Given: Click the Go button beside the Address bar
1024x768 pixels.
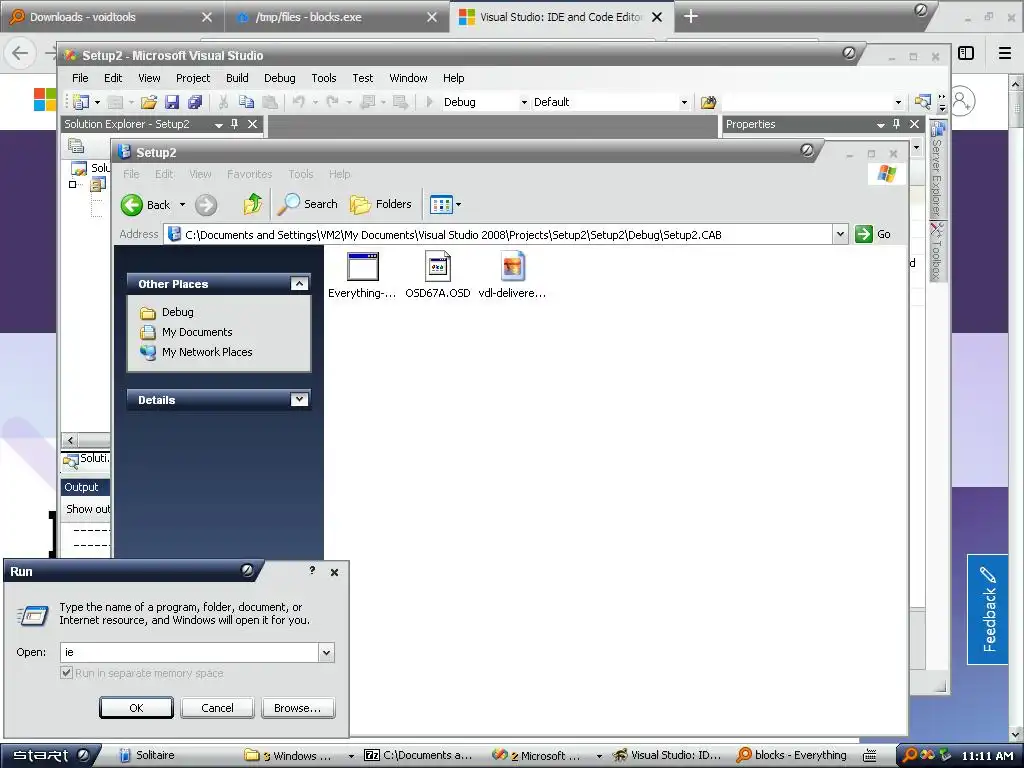Looking at the screenshot, I should 873,234.
